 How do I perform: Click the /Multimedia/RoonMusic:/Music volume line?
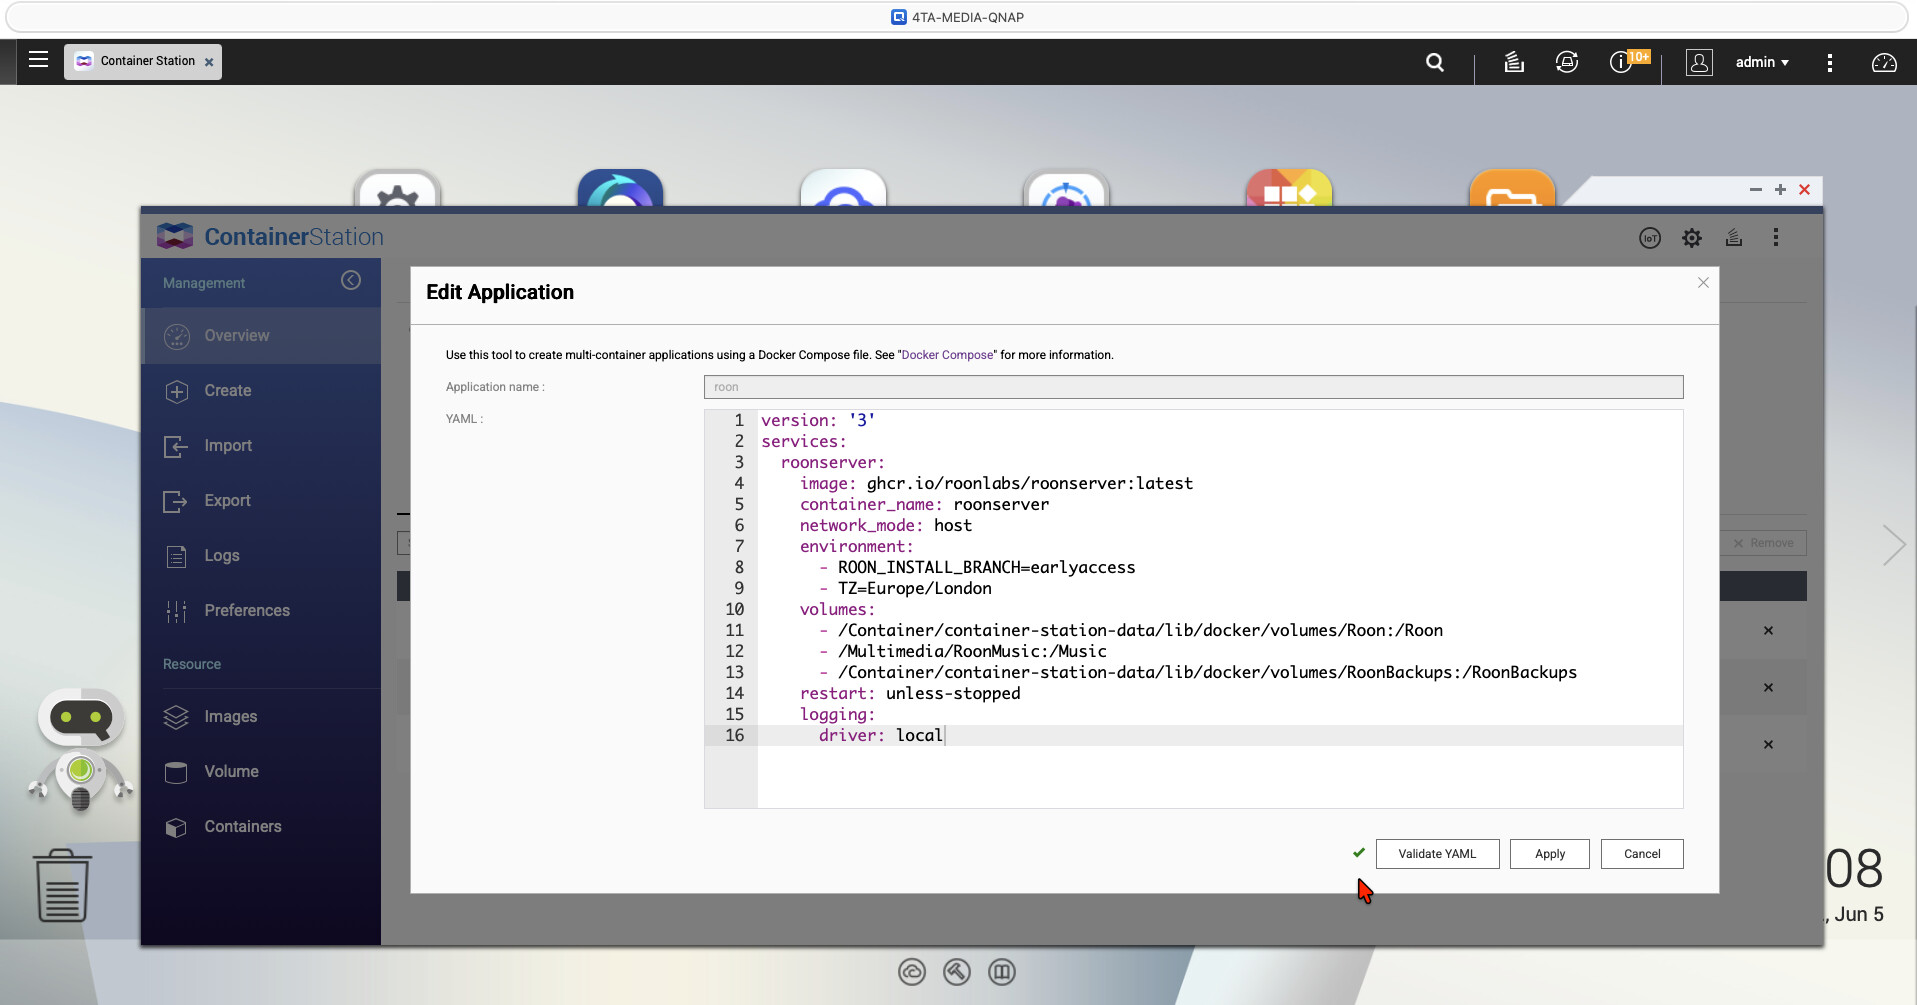click(x=962, y=652)
